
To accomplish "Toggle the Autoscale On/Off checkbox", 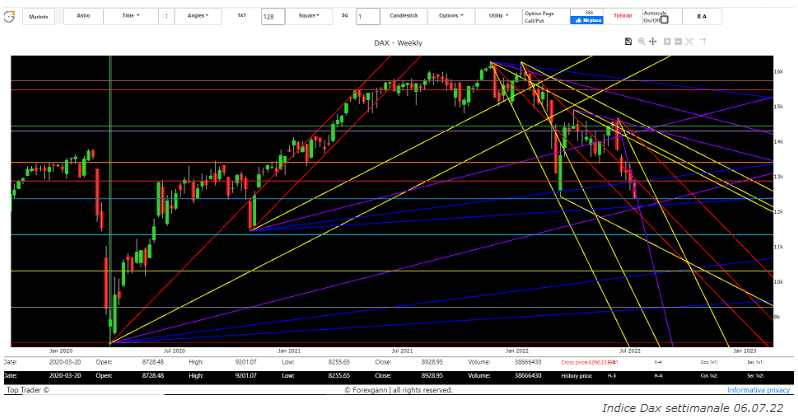I will (x=664, y=19).
